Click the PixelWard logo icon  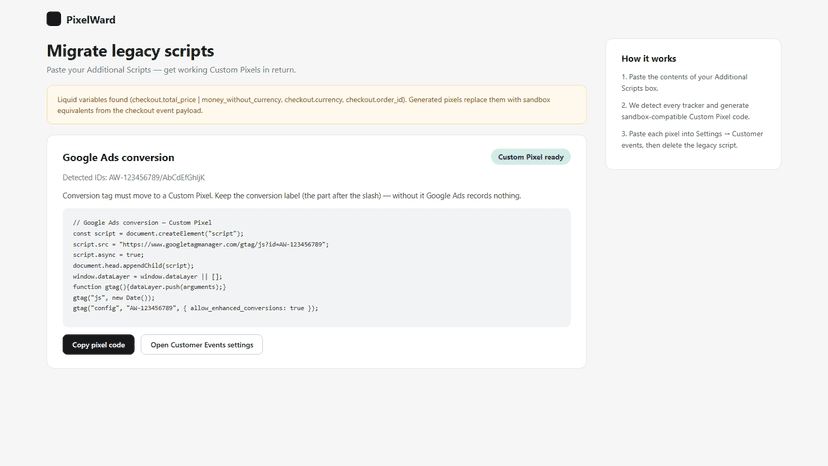[x=53, y=19]
